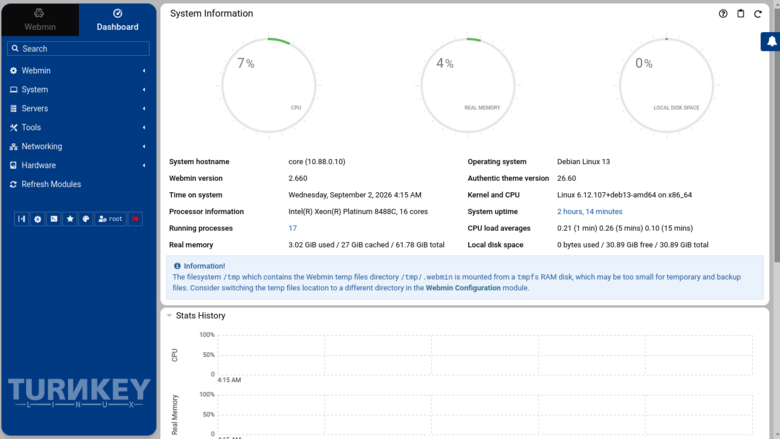The width and height of the screenshot is (780, 439).
Task: Open the notifications bell icon
Action: (772, 41)
